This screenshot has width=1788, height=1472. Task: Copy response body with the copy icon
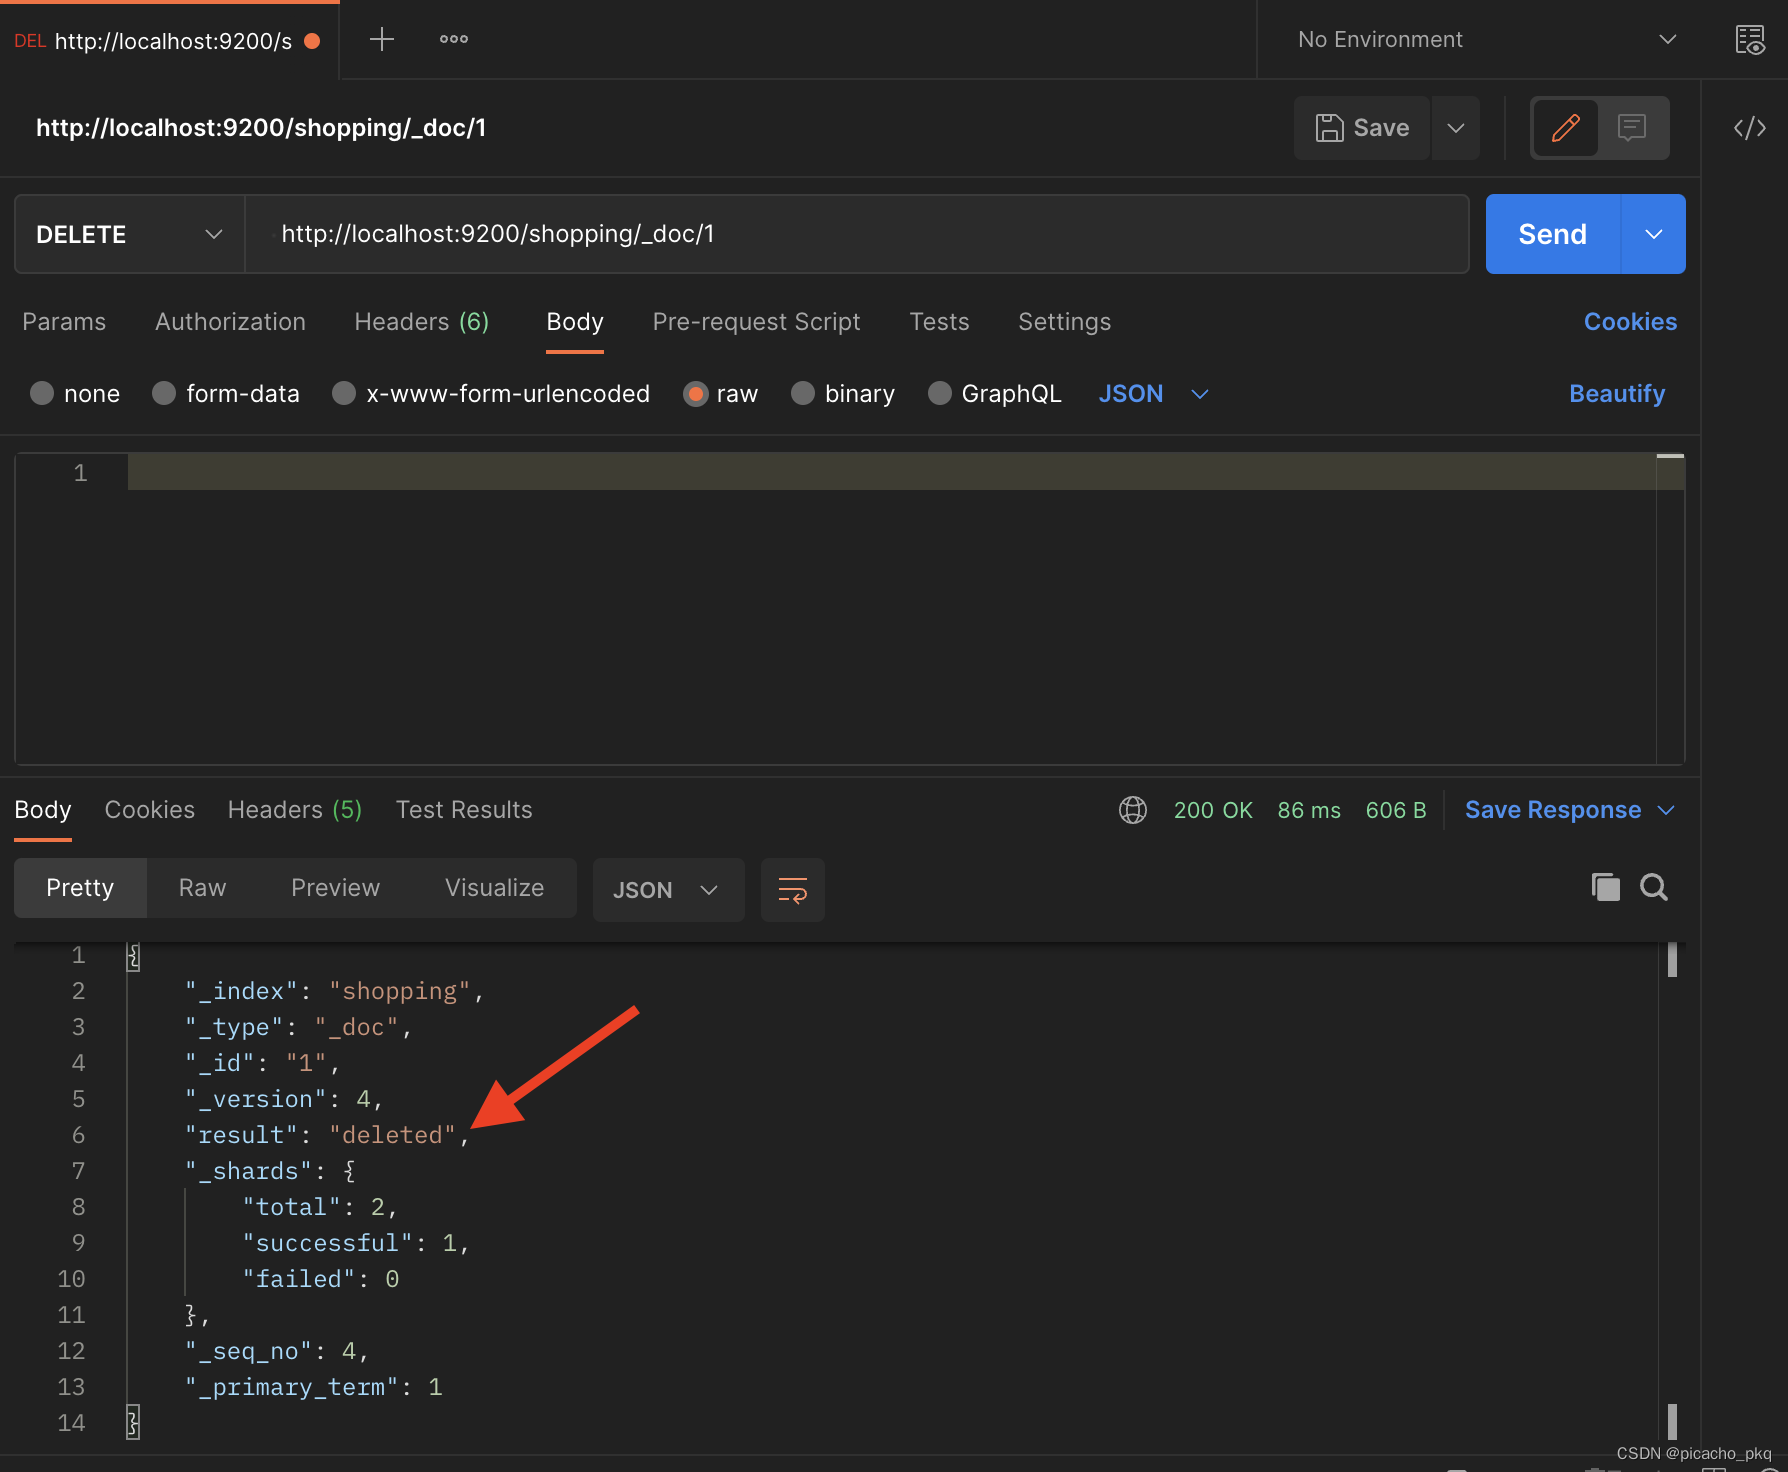1605,887
